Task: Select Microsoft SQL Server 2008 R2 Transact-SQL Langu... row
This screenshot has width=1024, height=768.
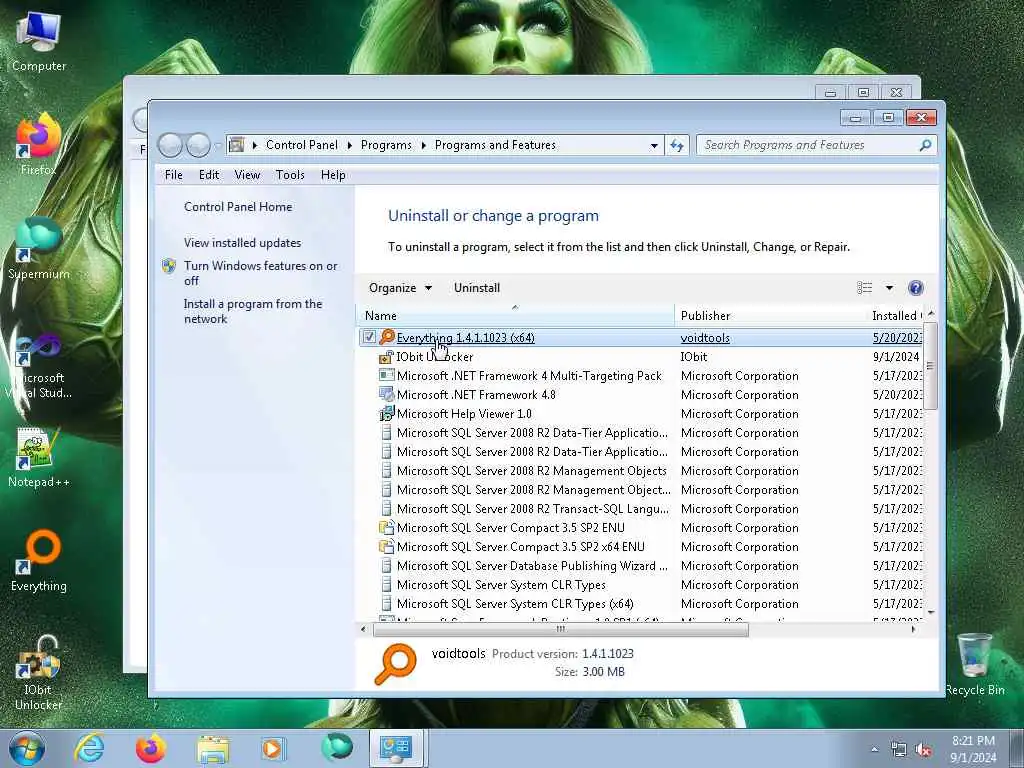Action: point(640,509)
